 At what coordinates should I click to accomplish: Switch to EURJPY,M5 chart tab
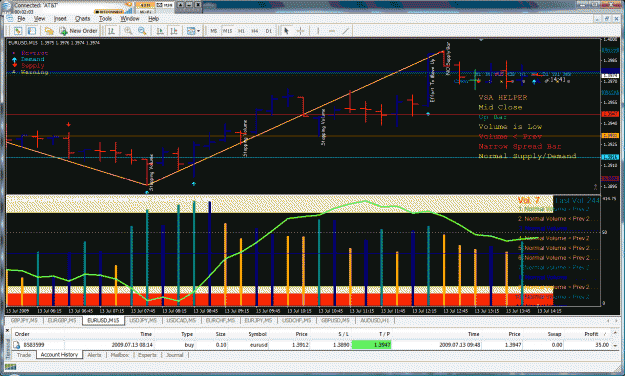(258, 321)
